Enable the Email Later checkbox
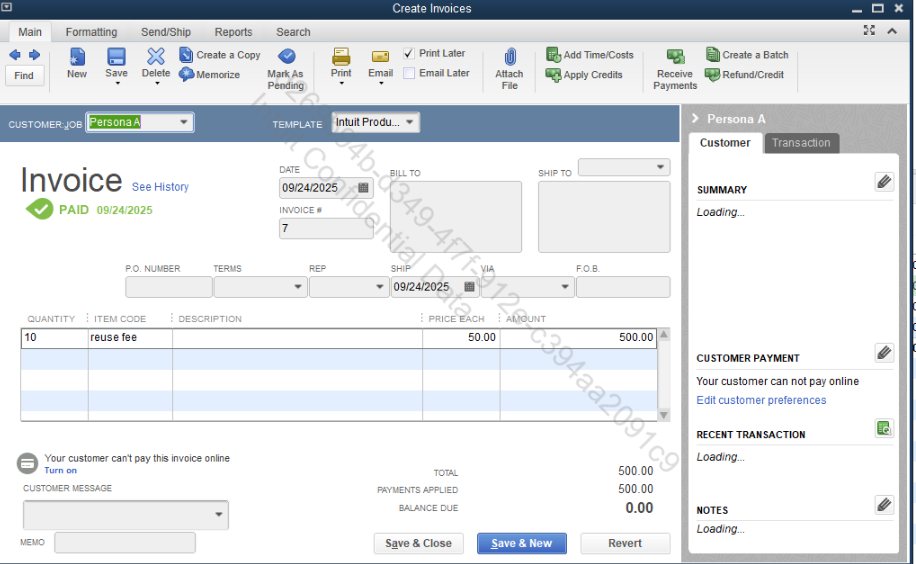 click(x=409, y=73)
